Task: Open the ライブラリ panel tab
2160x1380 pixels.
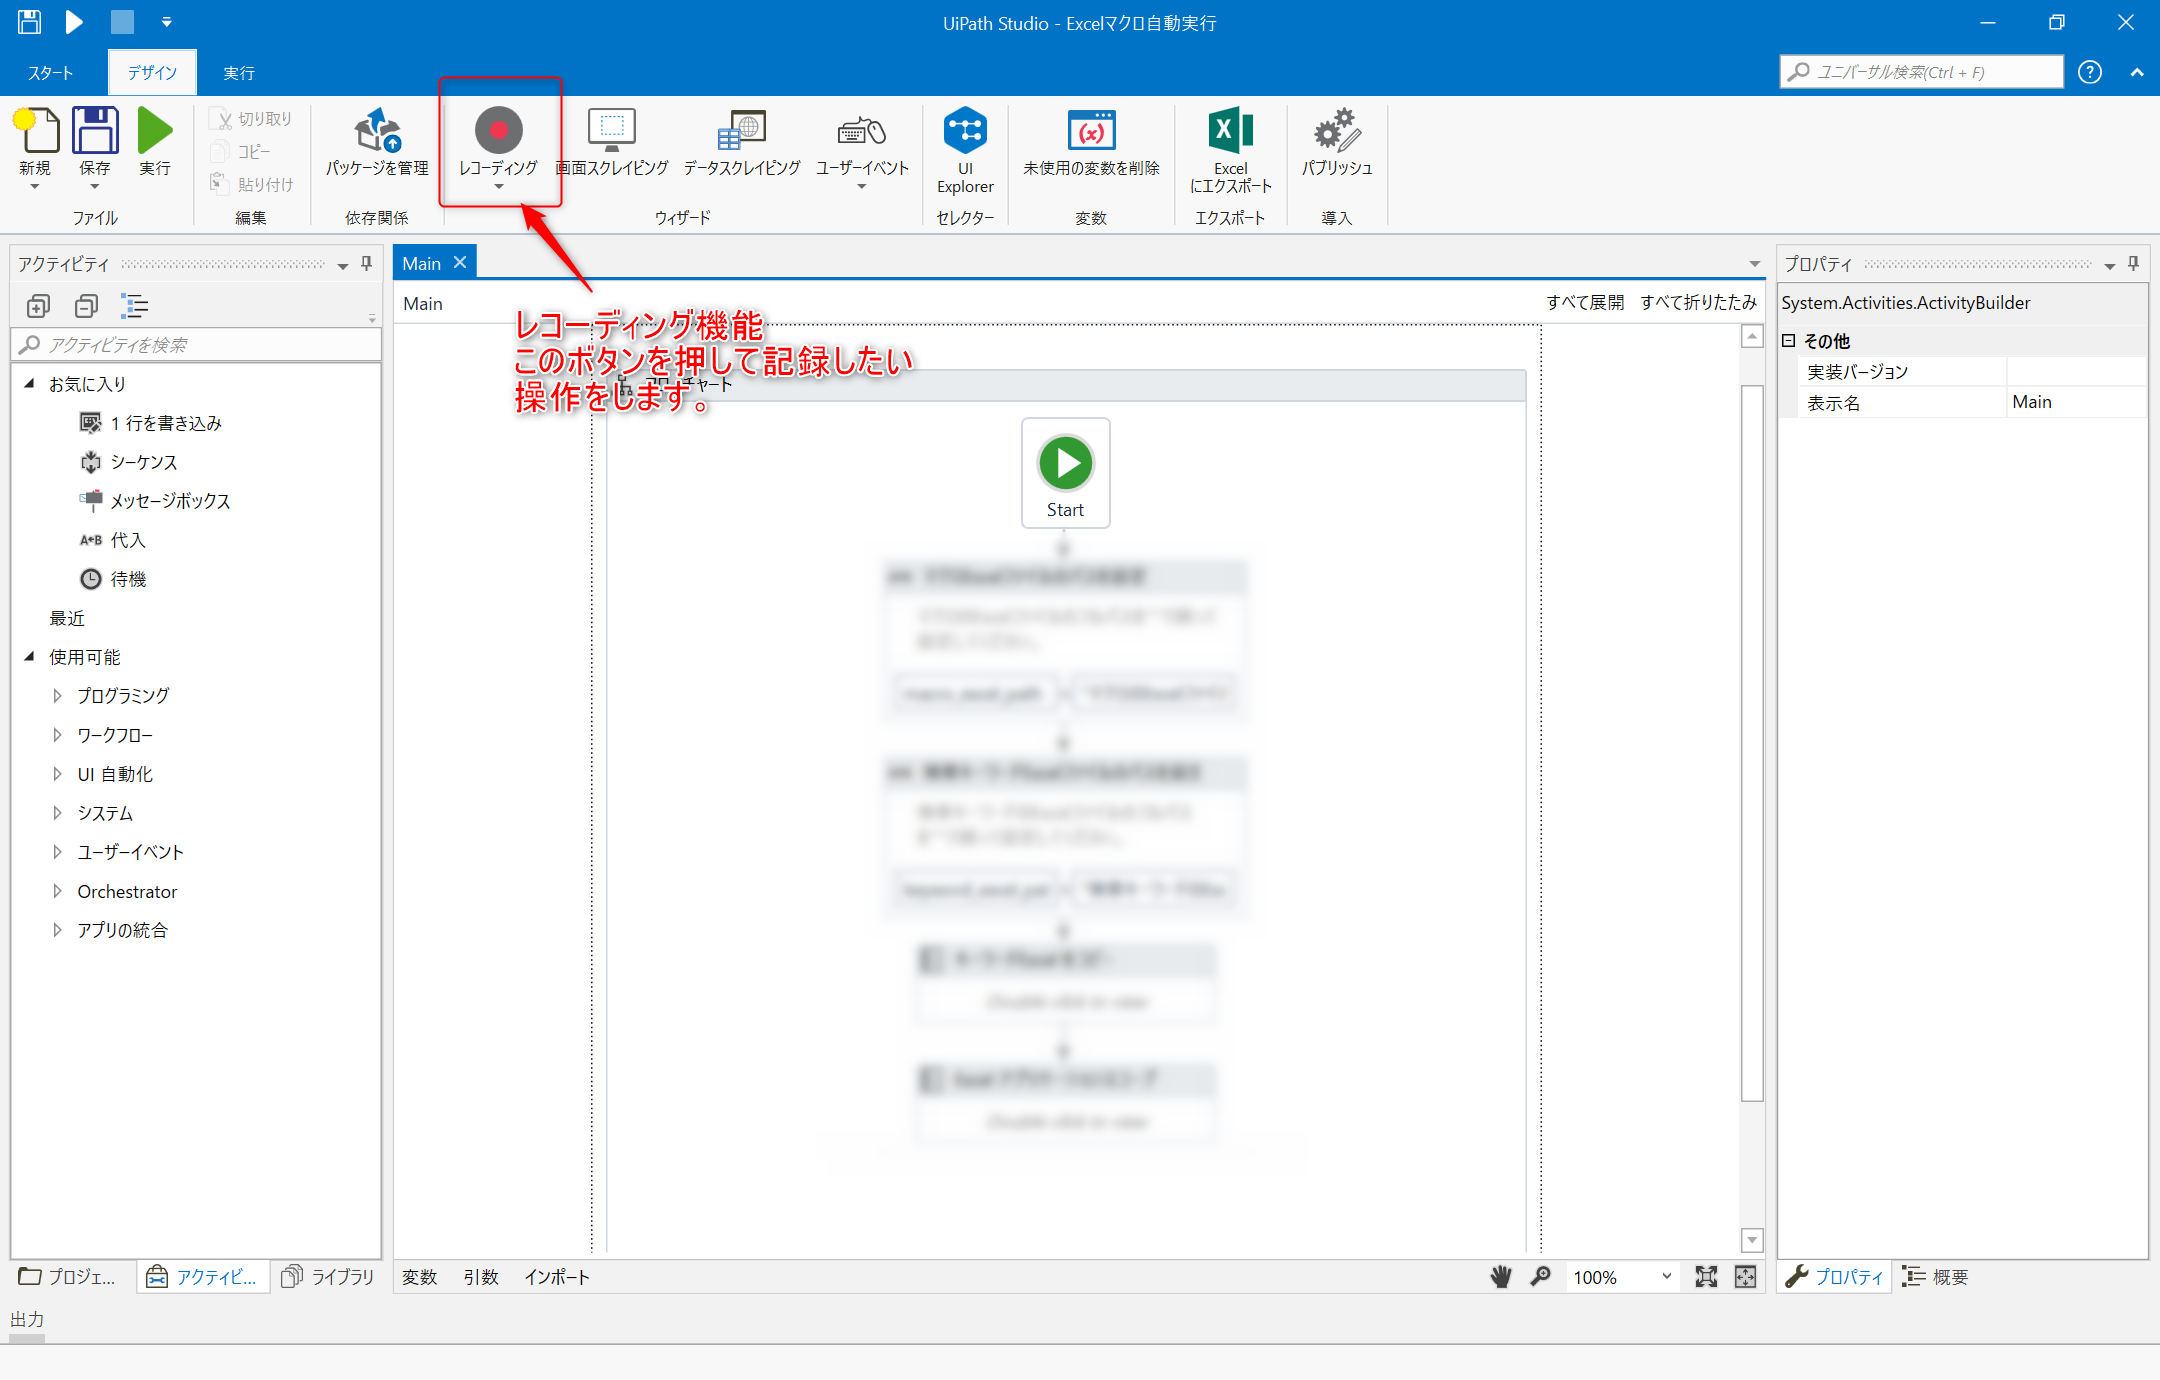Action: (x=329, y=1277)
